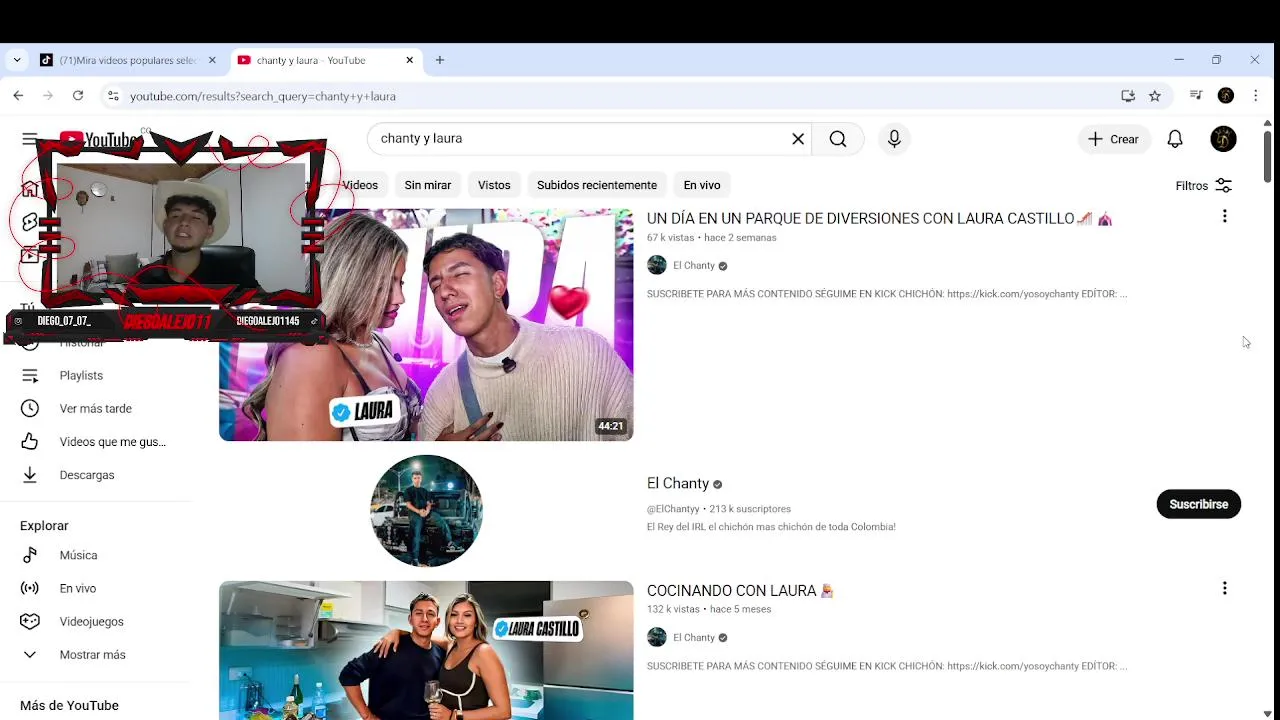Start voice search with the microphone
Viewport: 1280px width, 720px height.
click(x=894, y=139)
